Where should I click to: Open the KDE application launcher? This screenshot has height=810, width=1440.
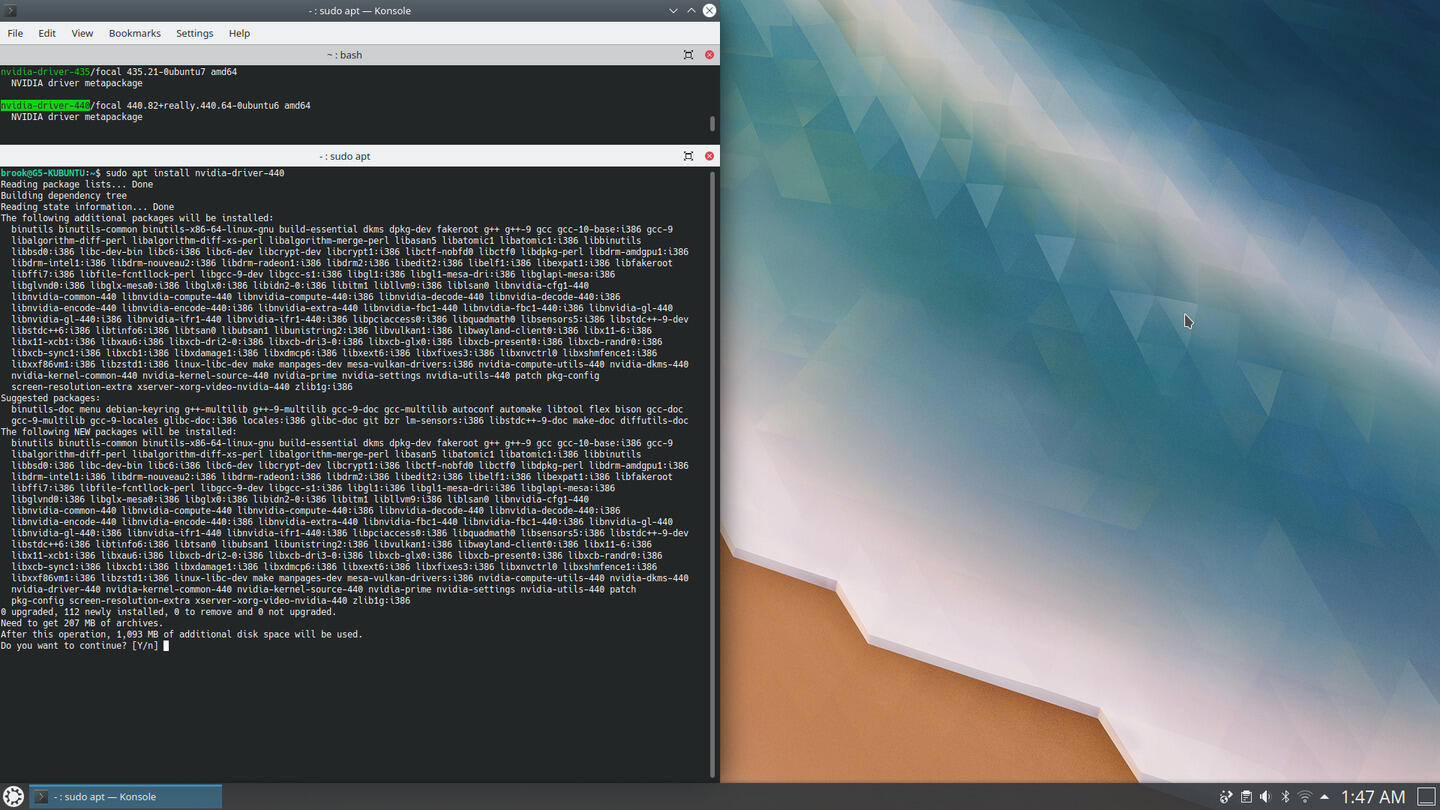(x=13, y=796)
